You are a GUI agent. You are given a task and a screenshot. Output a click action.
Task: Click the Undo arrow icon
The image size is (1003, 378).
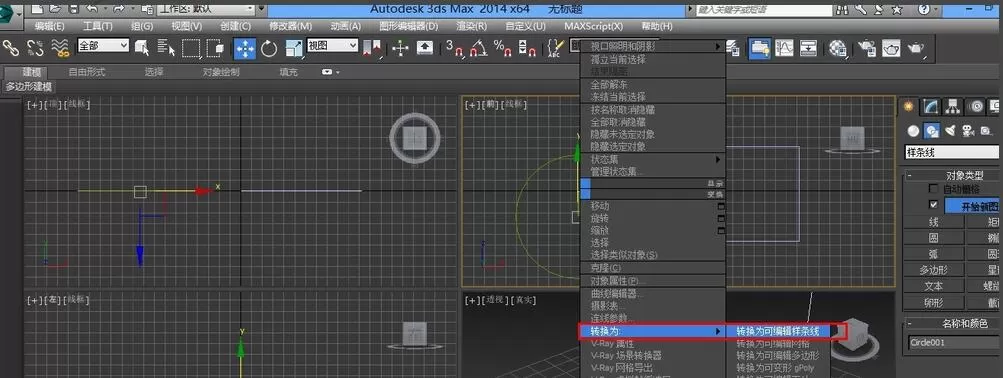point(91,9)
